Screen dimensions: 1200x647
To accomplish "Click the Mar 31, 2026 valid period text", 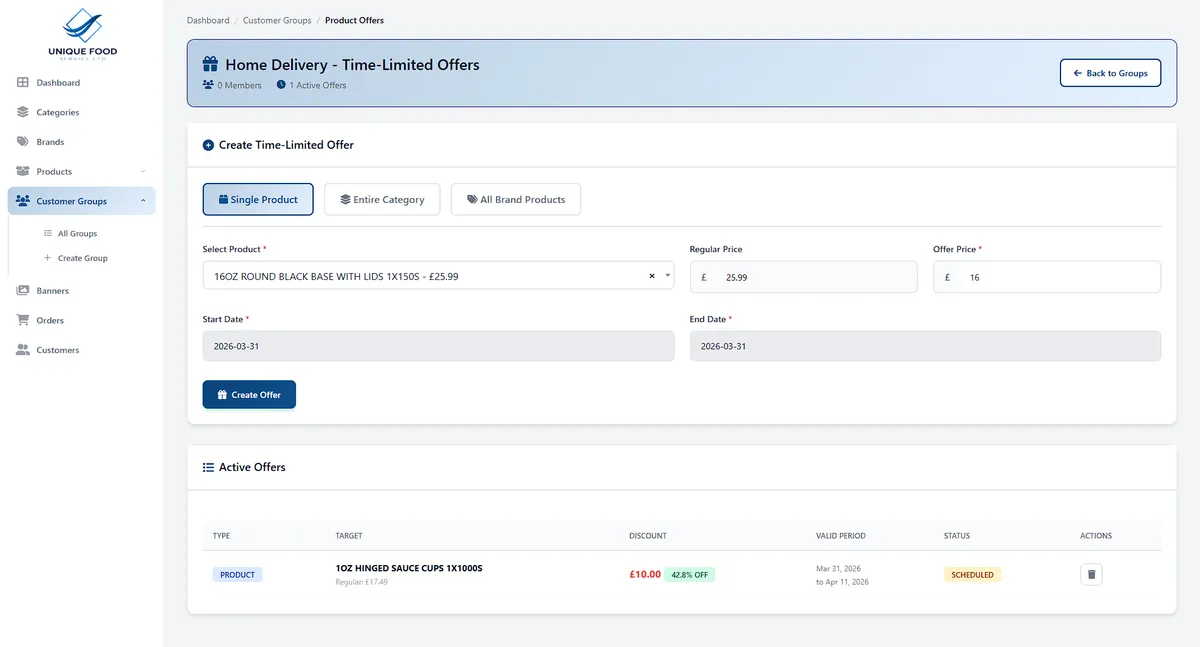I will (x=838, y=568).
